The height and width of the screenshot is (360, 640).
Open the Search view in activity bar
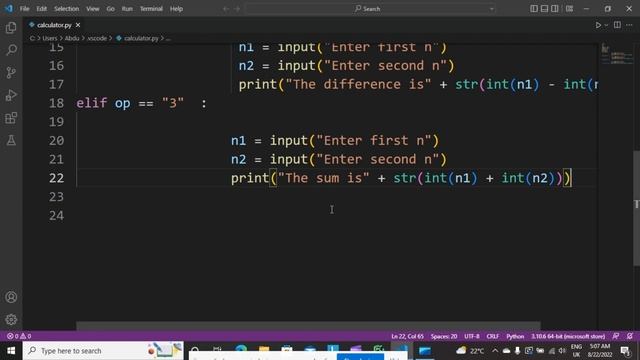[x=11, y=50]
